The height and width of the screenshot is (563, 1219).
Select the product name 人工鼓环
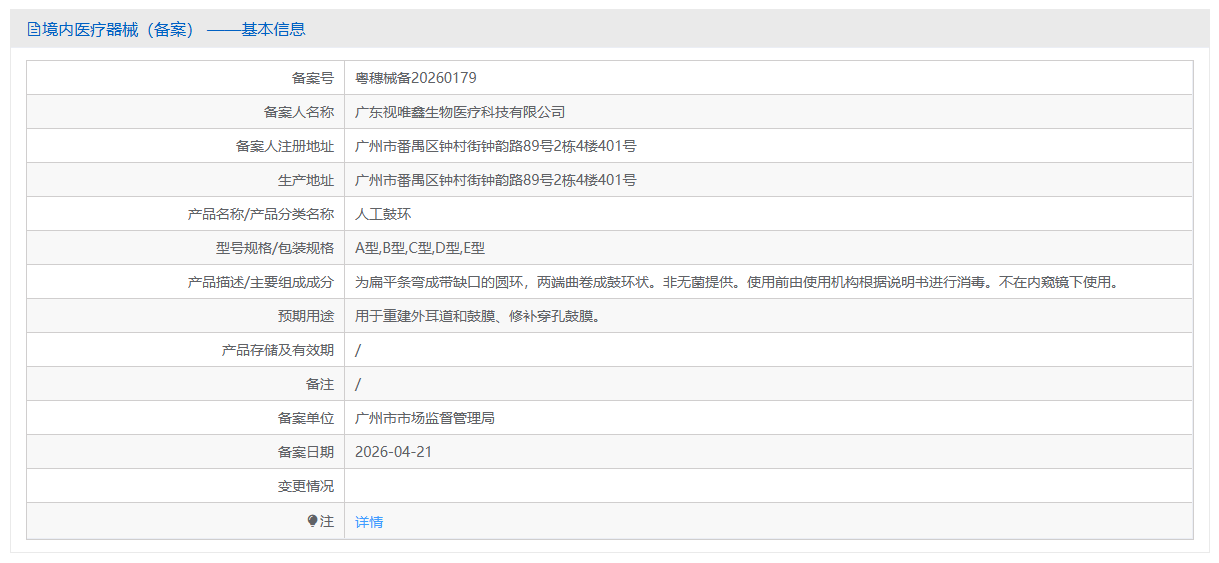[x=383, y=214]
